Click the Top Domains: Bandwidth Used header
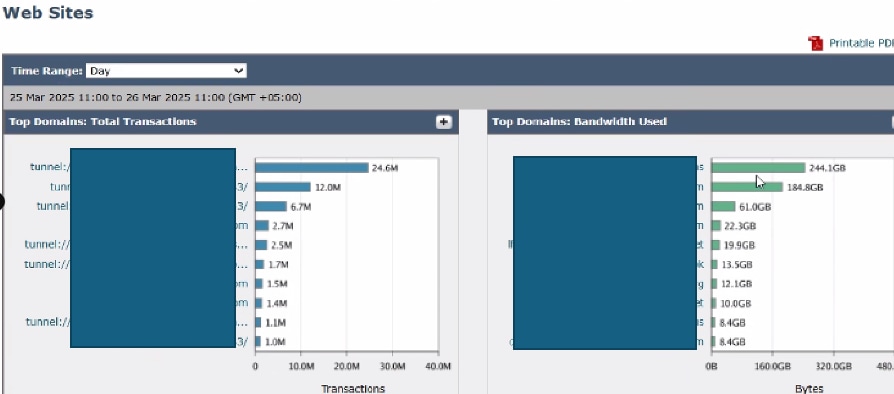The width and height of the screenshot is (894, 394). click(579, 121)
